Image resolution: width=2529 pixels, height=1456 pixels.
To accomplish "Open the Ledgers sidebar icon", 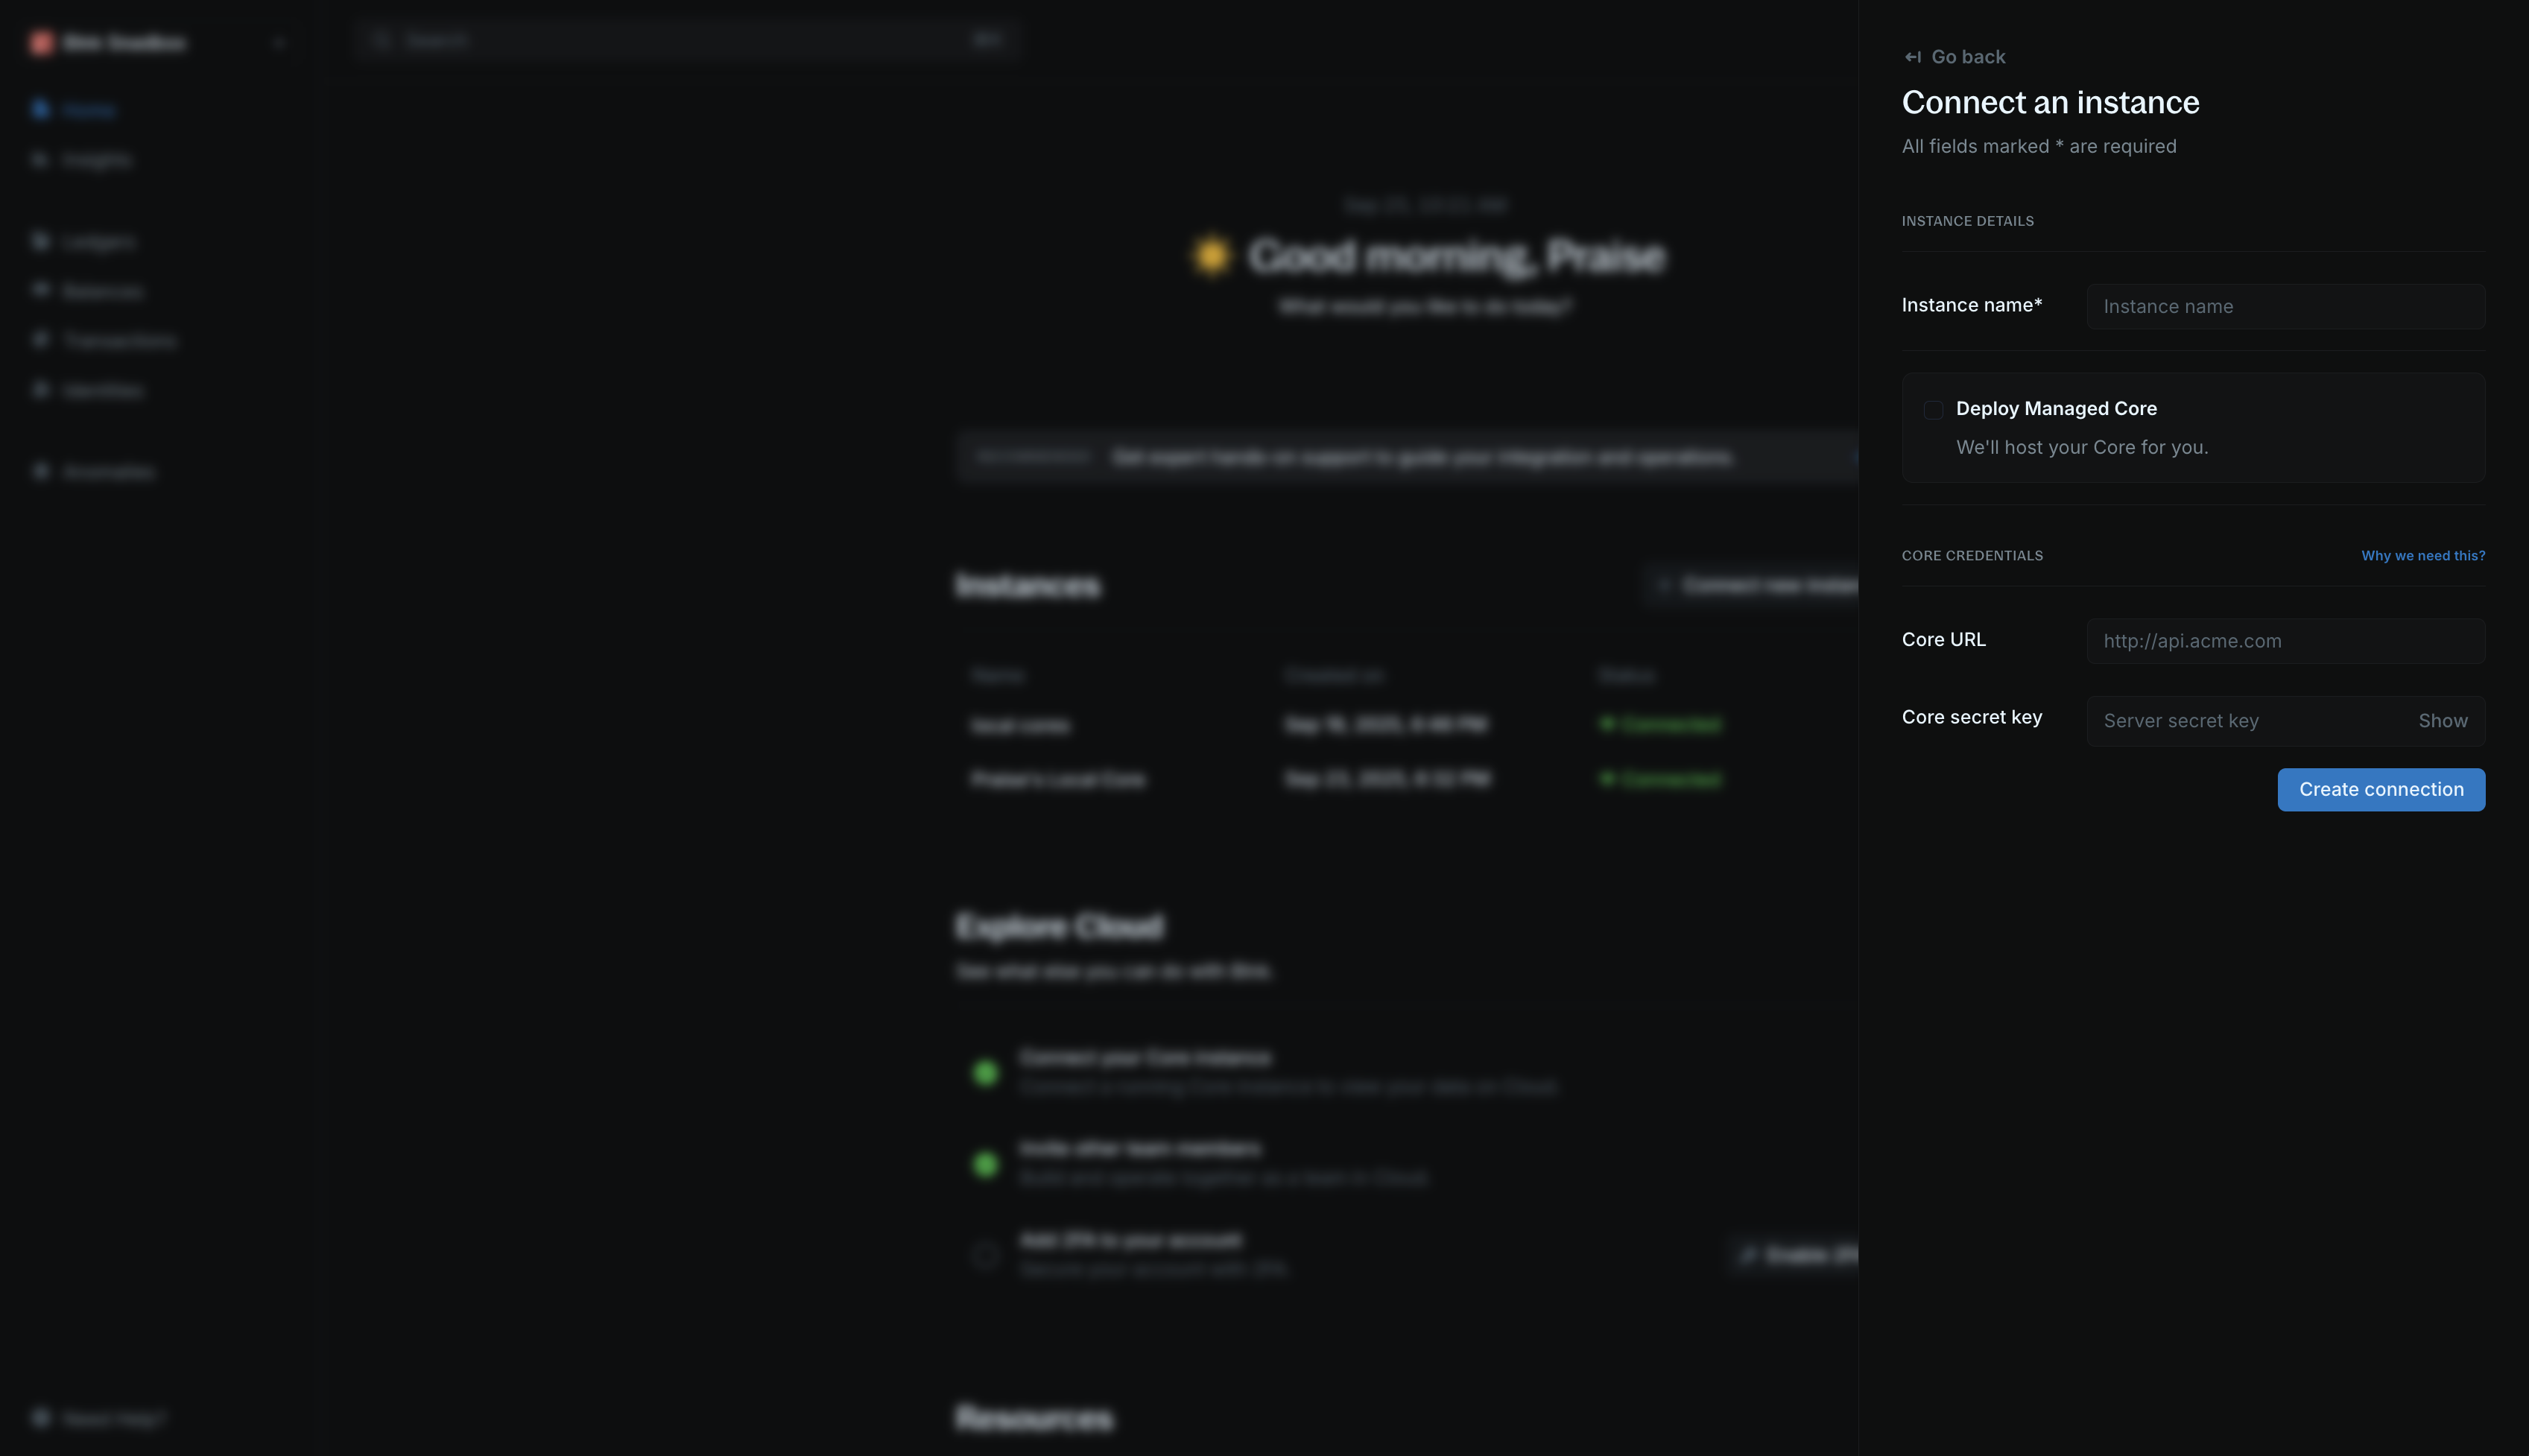I will [41, 241].
